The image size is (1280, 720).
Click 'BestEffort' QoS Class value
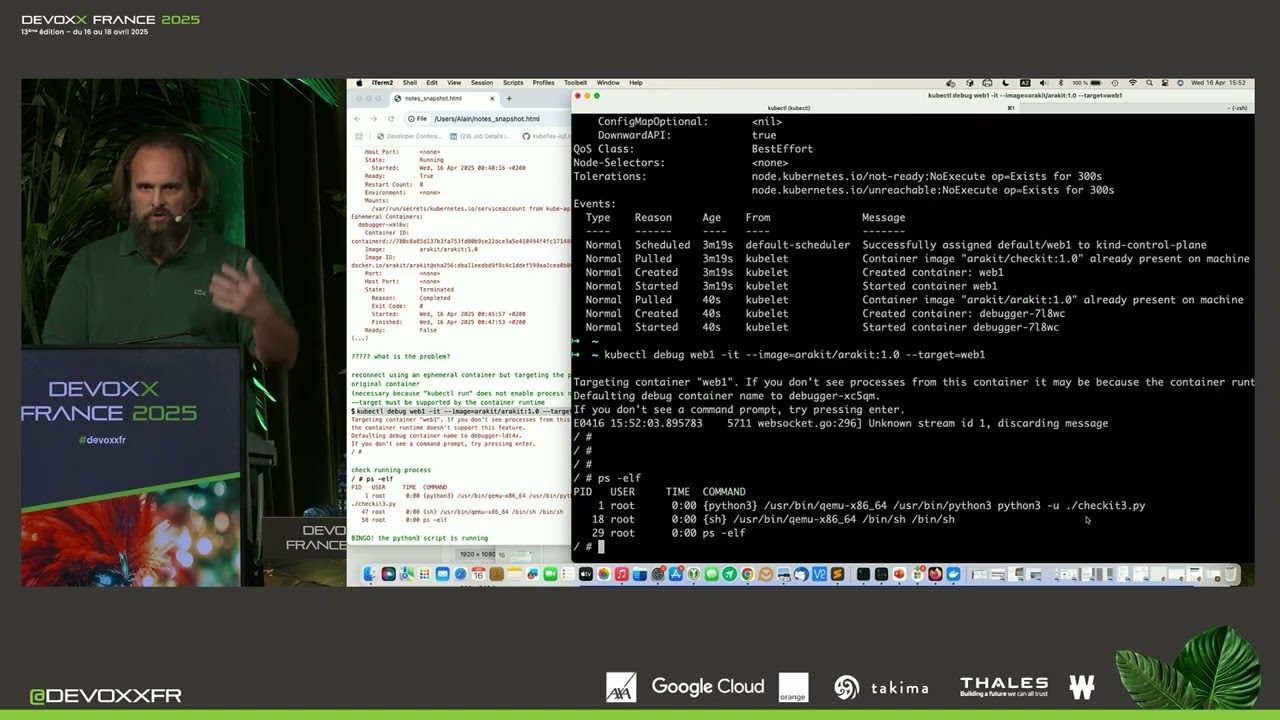[x=782, y=149]
